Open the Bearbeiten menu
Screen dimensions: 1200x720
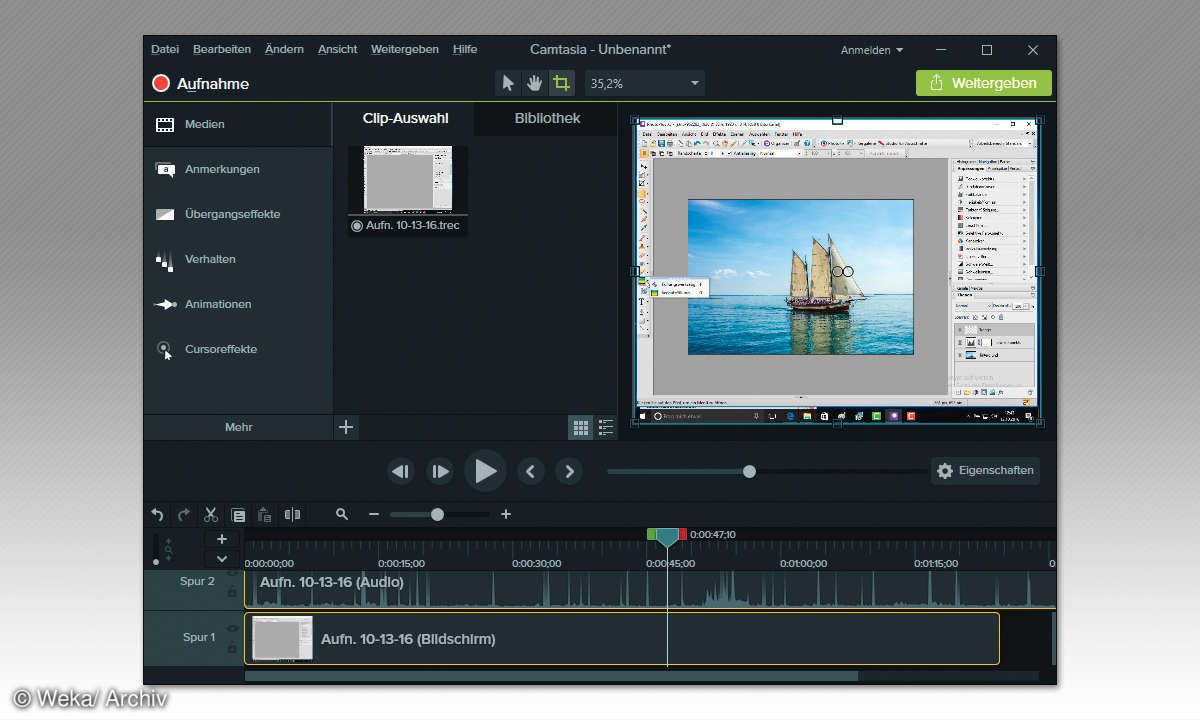coord(222,49)
